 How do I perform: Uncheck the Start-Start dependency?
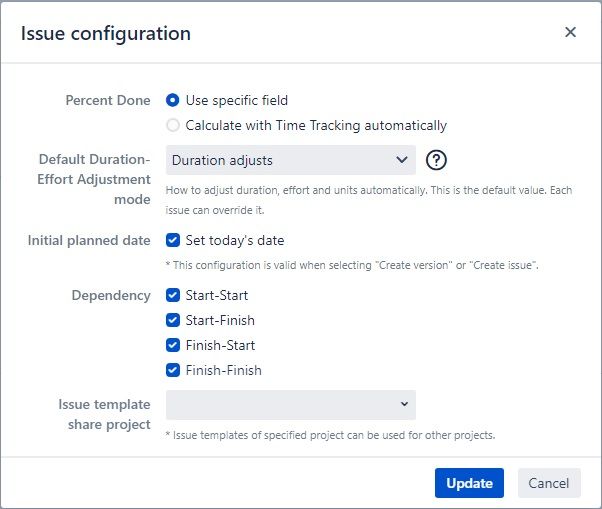pyautogui.click(x=173, y=296)
